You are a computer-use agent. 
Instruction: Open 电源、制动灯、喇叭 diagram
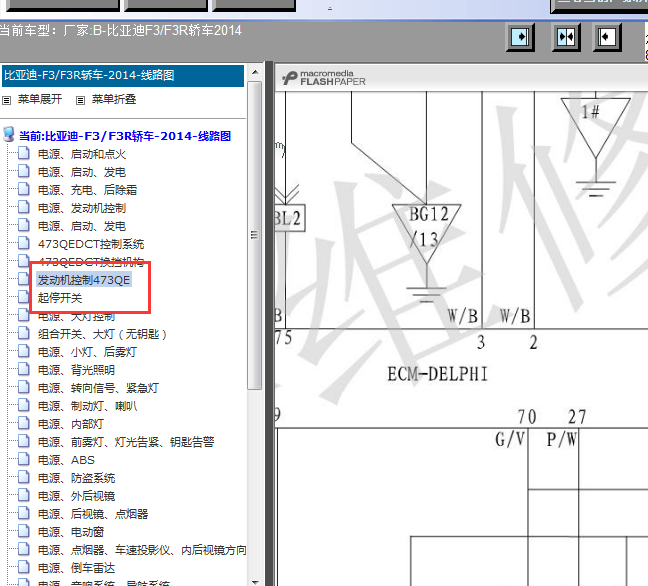pyautogui.click(x=87, y=406)
